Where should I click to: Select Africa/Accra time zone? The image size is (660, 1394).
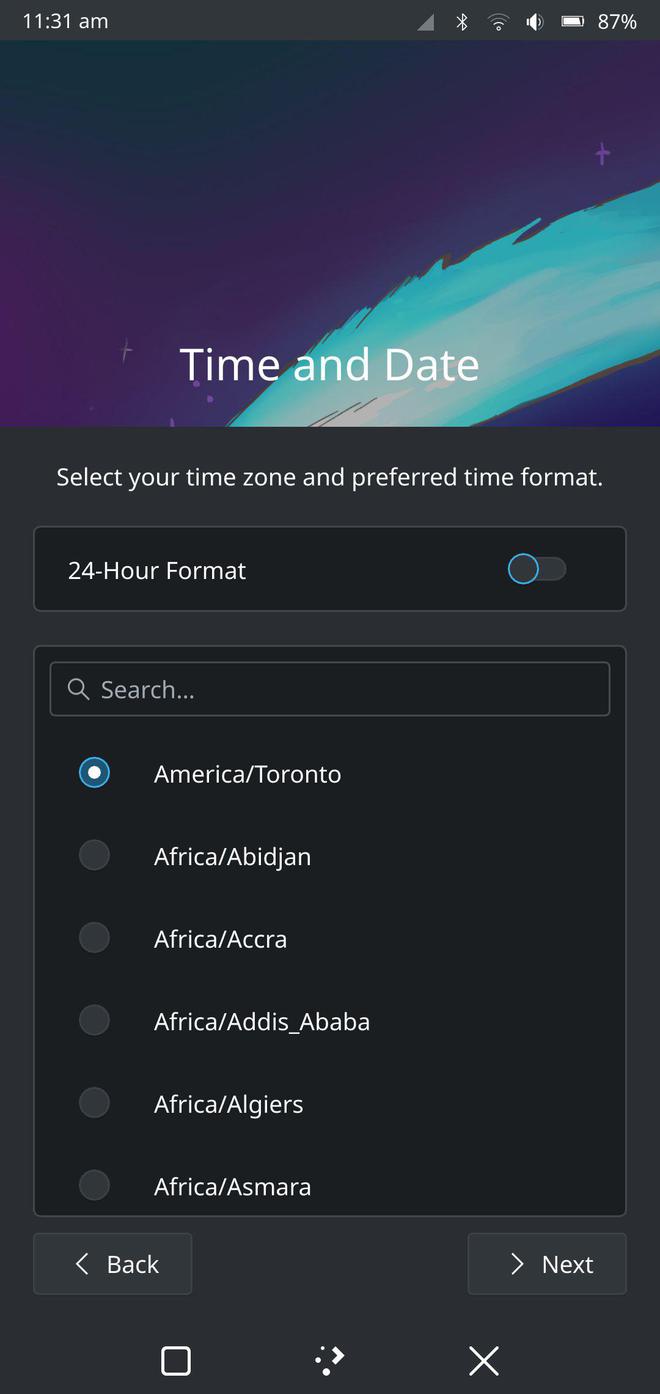pyautogui.click(x=94, y=938)
